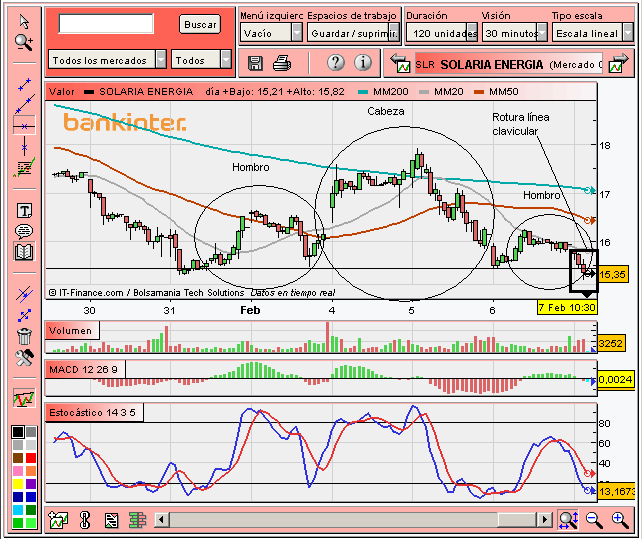Open the hammer and wrench settings tool
The height and width of the screenshot is (539, 643).
[24, 358]
